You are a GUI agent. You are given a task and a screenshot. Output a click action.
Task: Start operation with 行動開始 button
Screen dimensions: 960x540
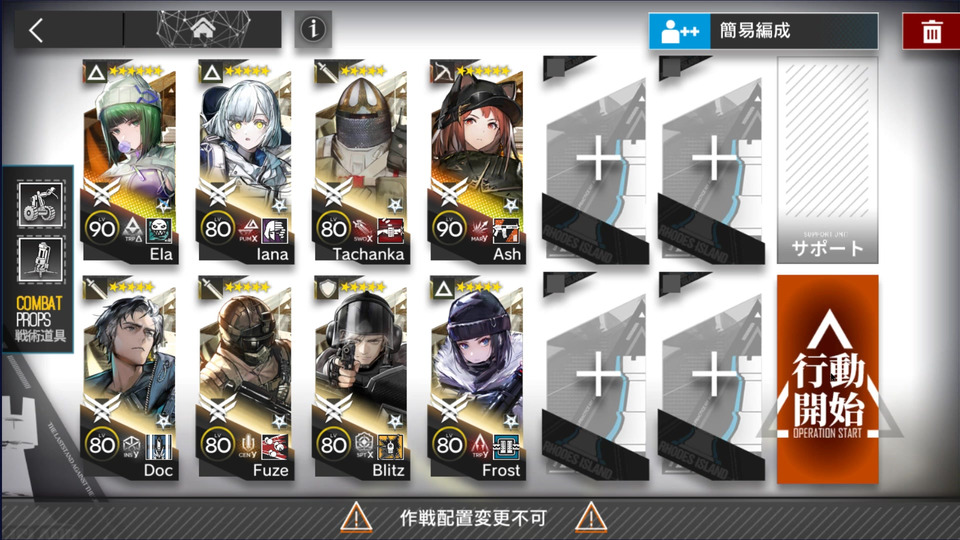coord(828,379)
